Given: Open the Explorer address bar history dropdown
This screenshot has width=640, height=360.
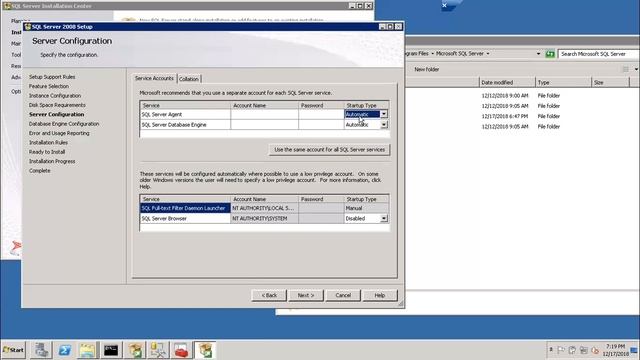Looking at the screenshot, I should 538,54.
